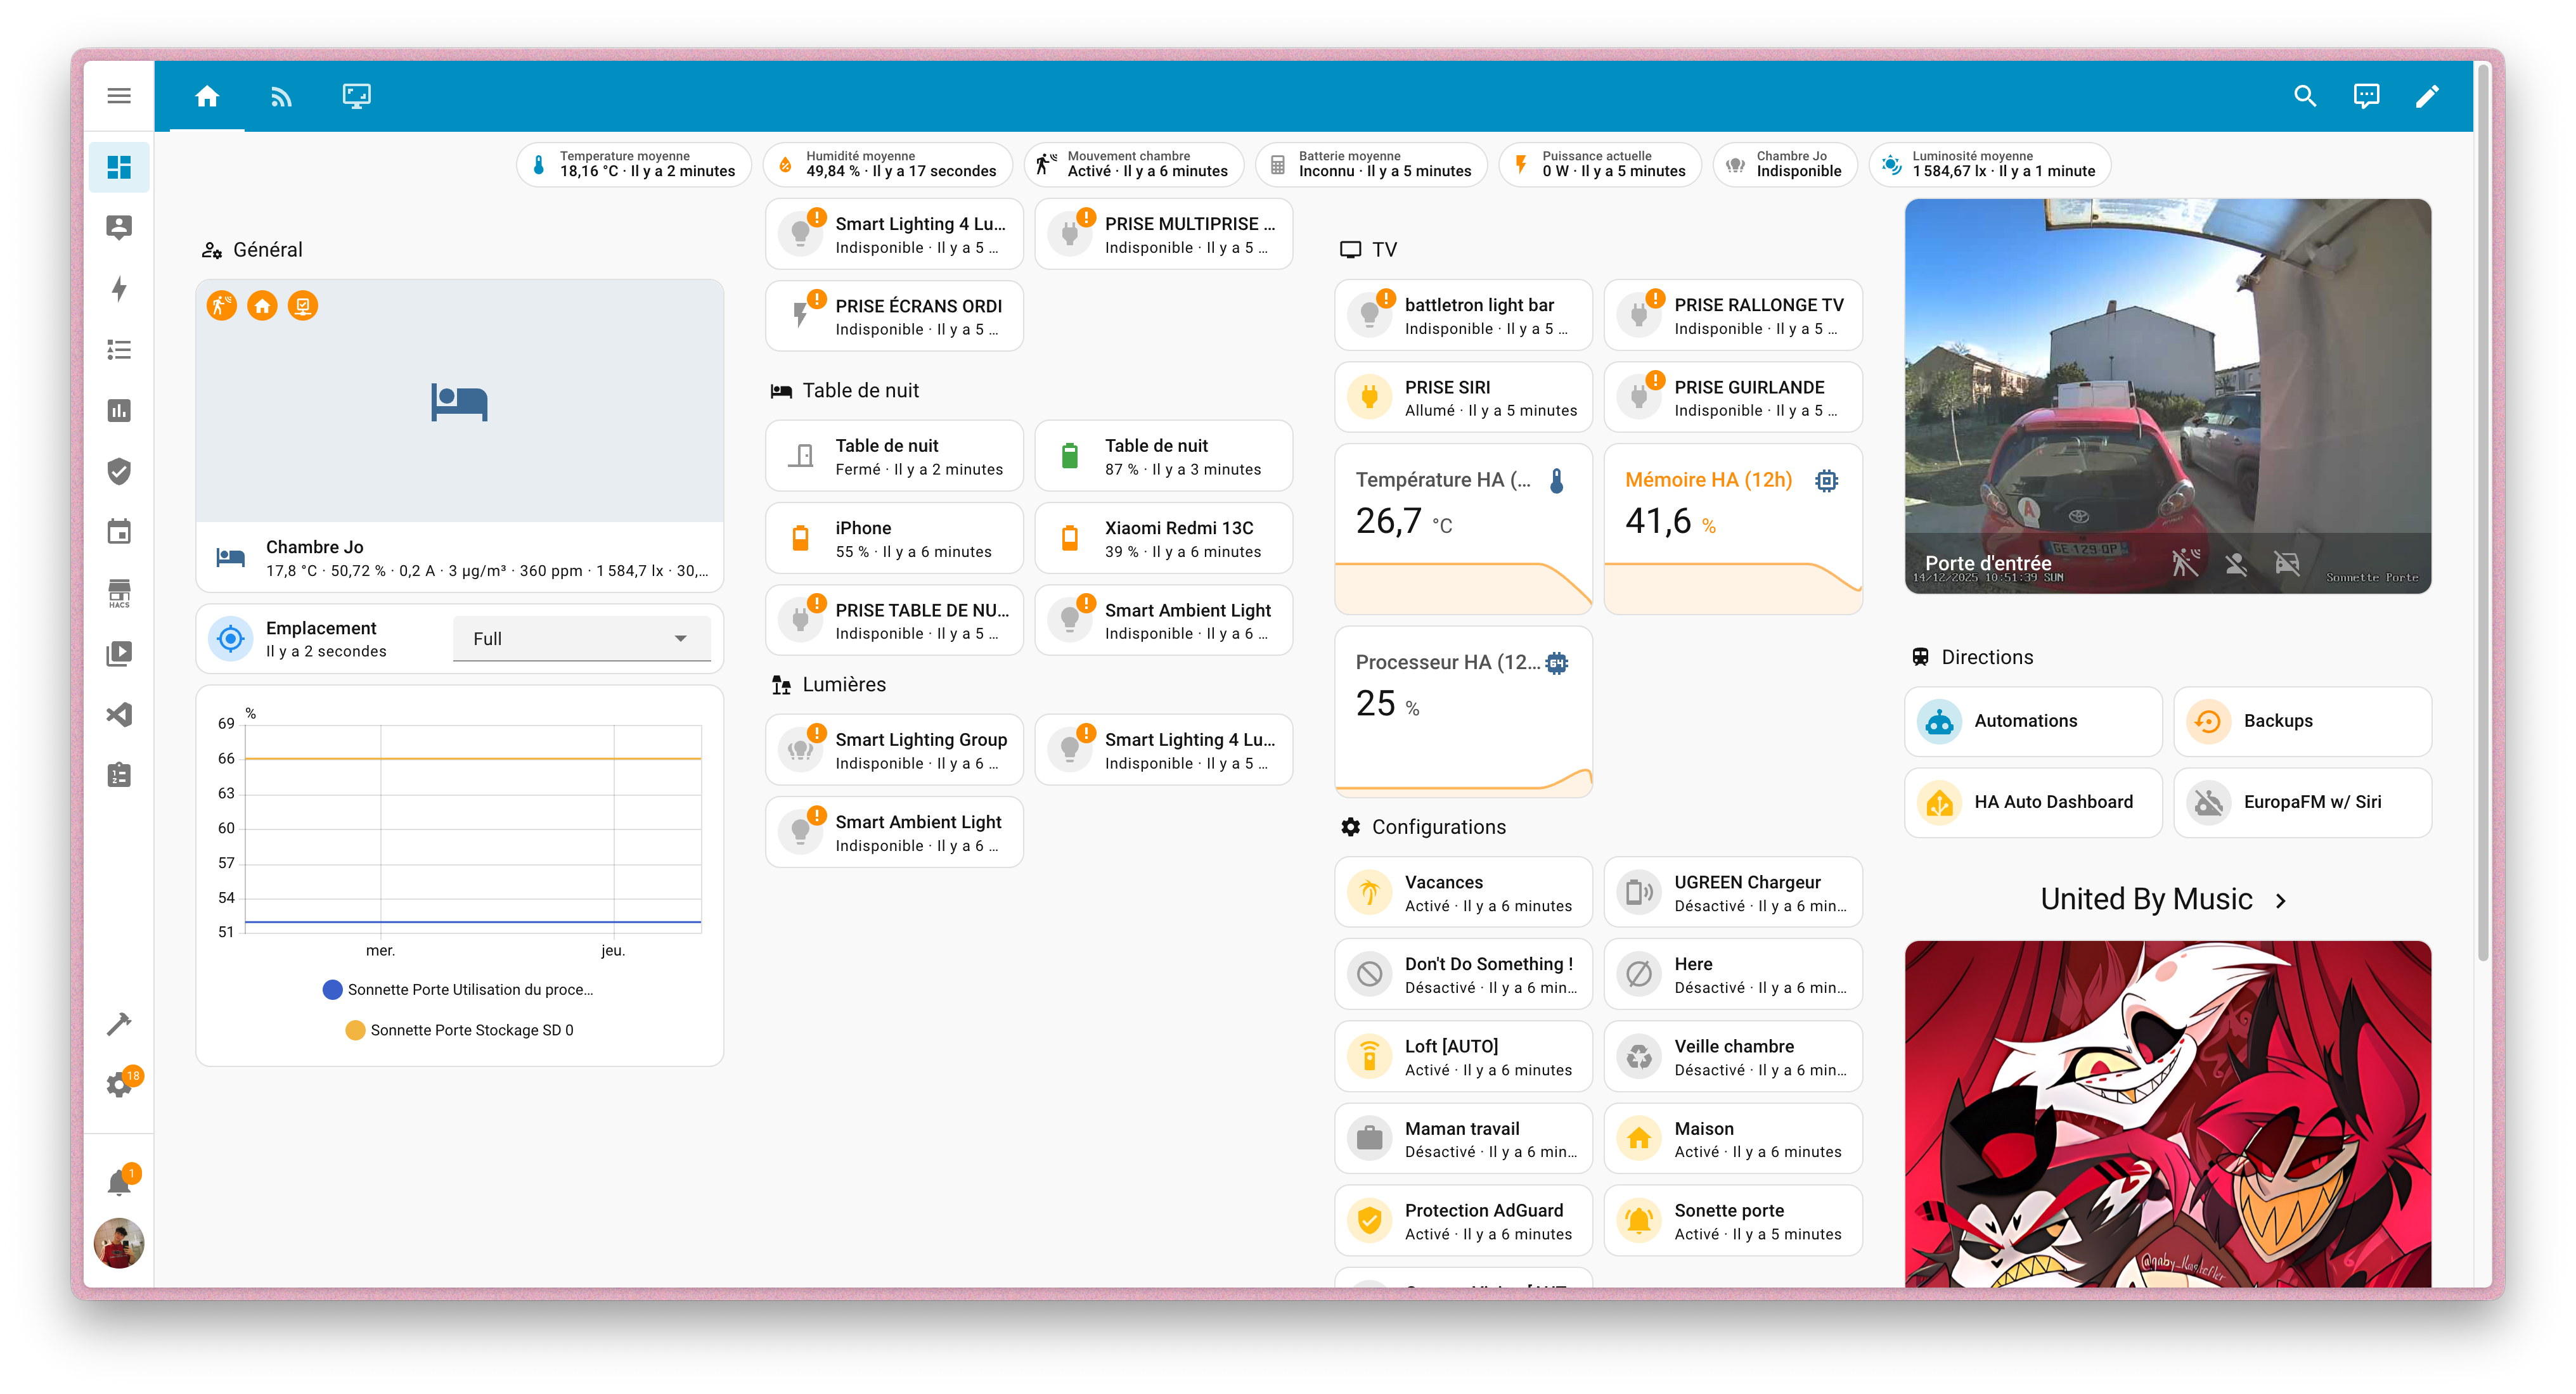Open the assistant chat icon
This screenshot has width=2576, height=1394.
[x=2366, y=96]
